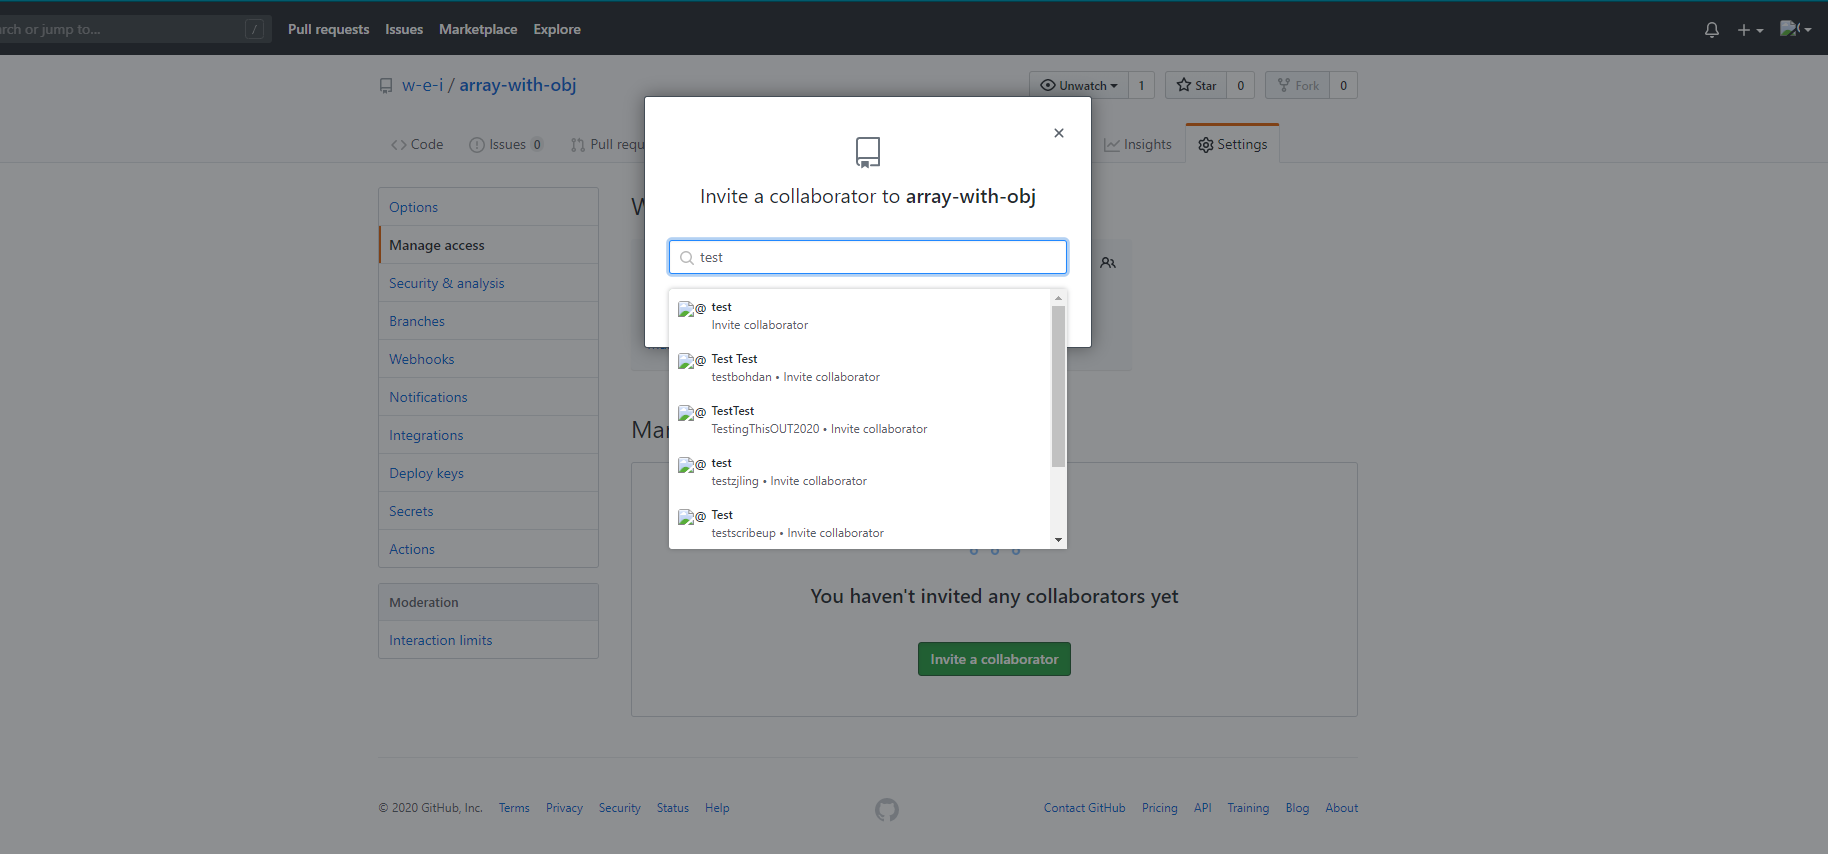
Task: Star the repository
Action: (1196, 85)
